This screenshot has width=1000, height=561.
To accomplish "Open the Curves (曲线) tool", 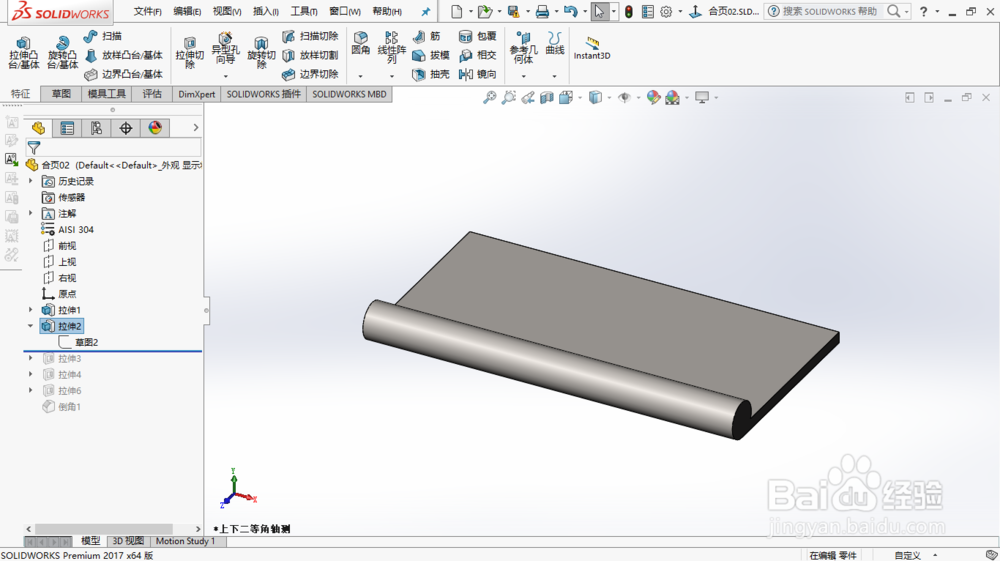I will [x=554, y=43].
